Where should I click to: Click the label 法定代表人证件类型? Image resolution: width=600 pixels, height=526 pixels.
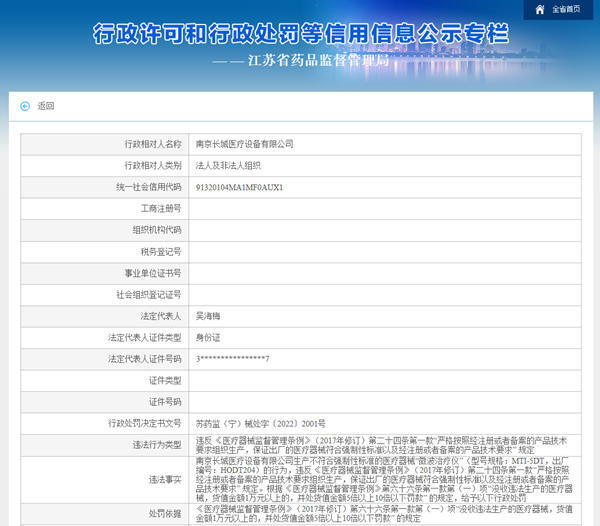coord(145,338)
